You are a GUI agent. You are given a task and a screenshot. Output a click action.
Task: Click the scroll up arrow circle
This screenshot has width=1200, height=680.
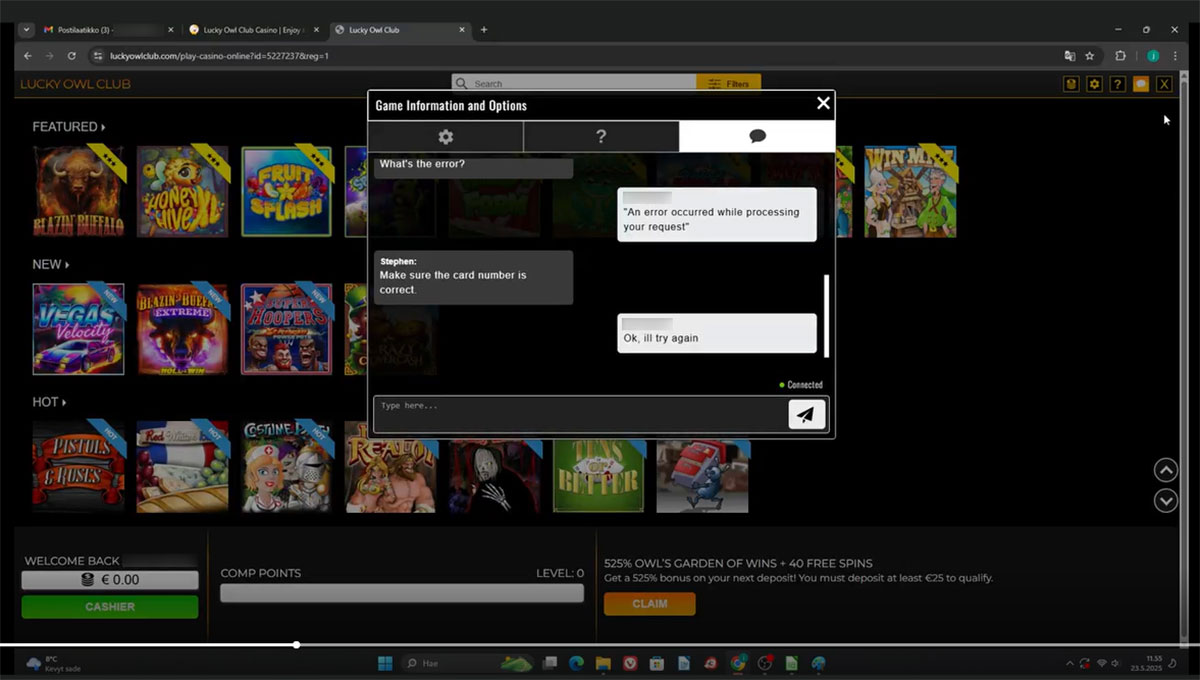pos(1166,470)
